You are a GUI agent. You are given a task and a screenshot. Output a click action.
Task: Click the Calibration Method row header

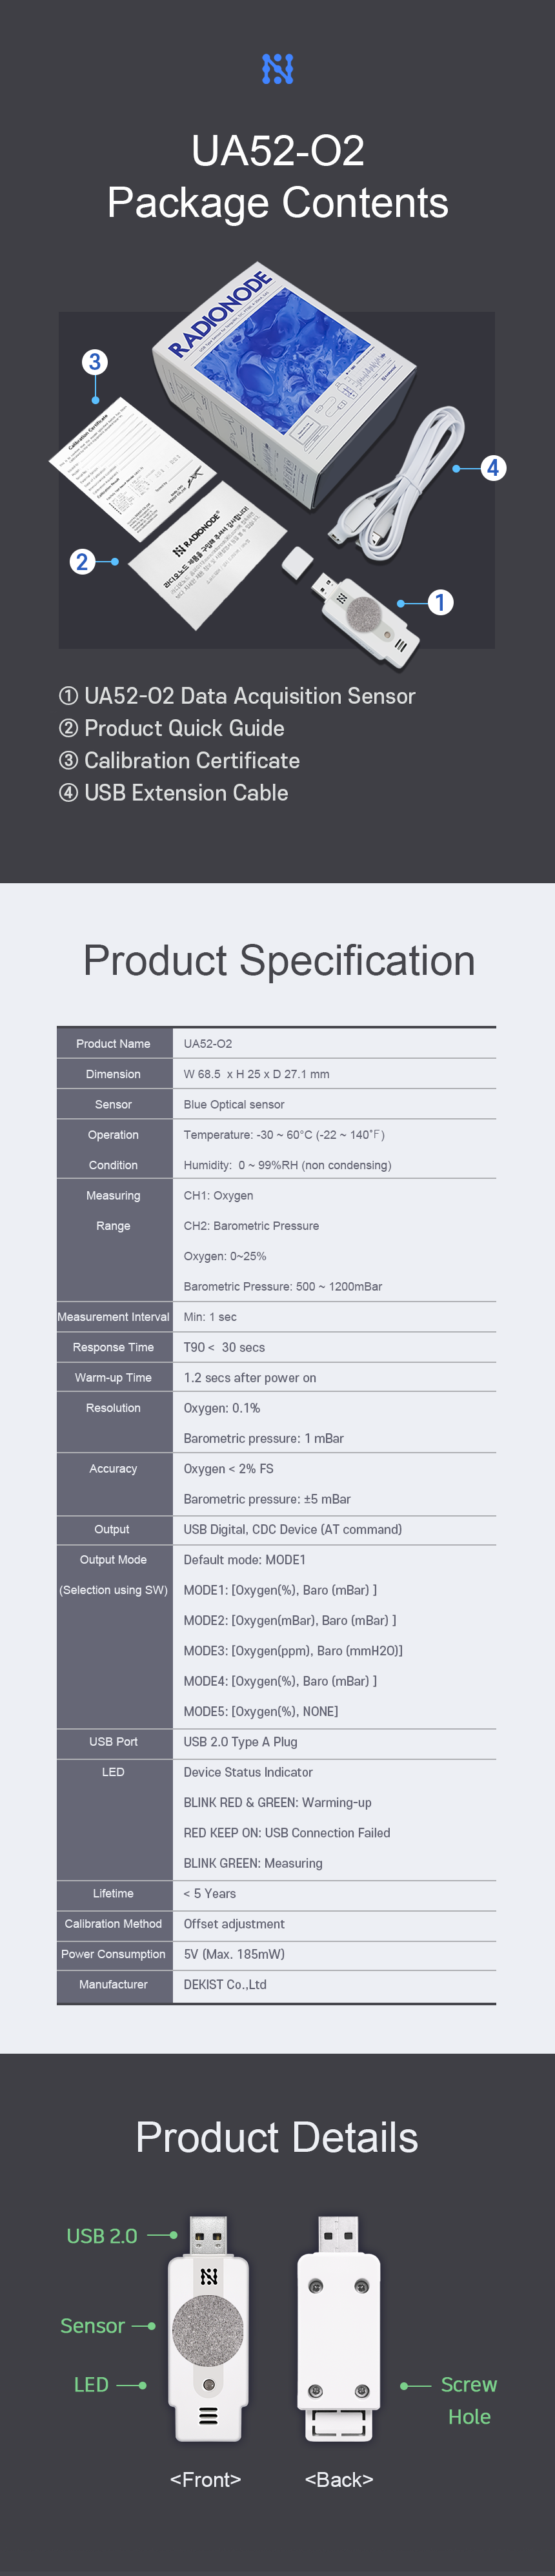(x=113, y=1924)
